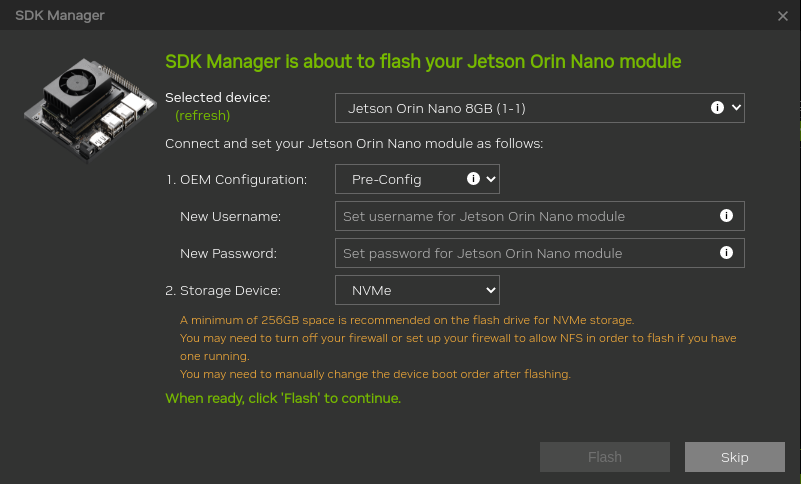The width and height of the screenshot is (801, 484).
Task: Click the Jetson Orin Nano board image
Action: 90,110
